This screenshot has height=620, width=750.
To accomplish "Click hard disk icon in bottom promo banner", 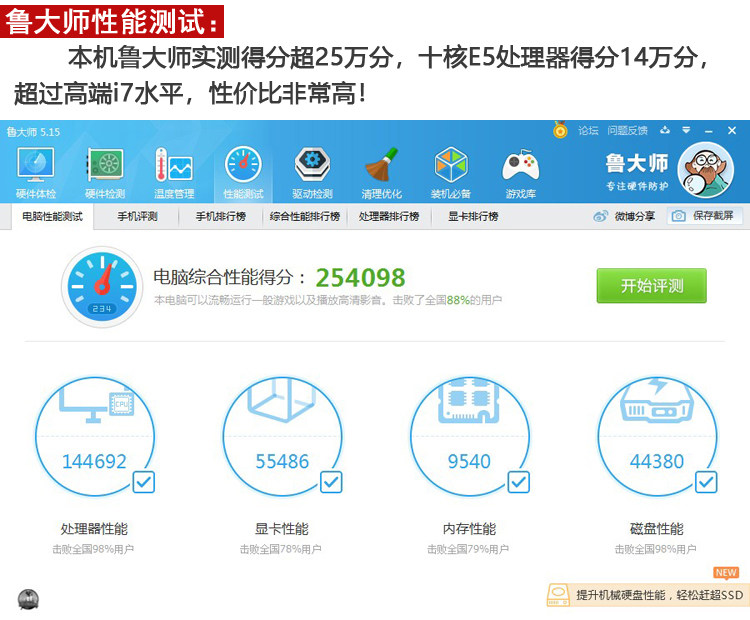I will 558,595.
